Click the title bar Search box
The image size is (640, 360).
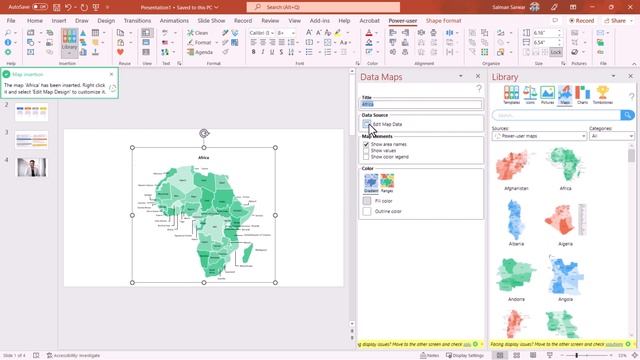(323, 7)
